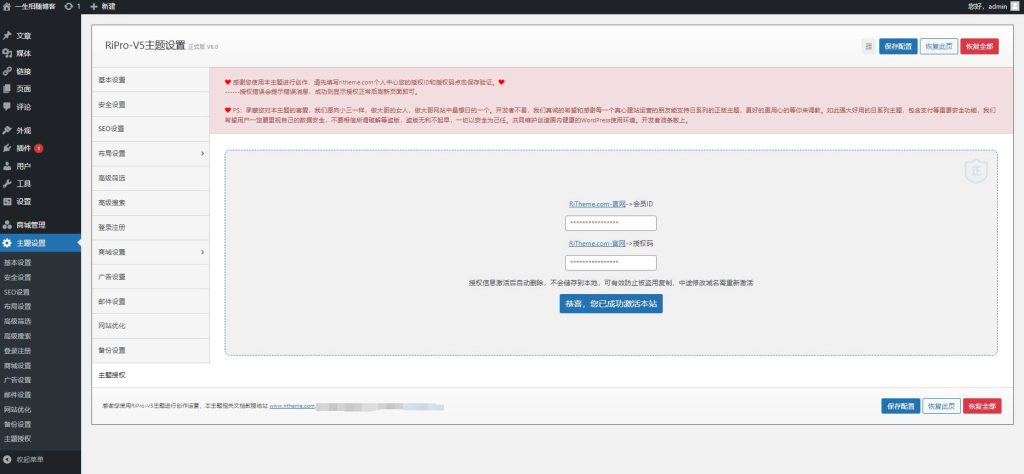Open the 高级搜索 tab in the settings panel
Viewport: 1024px width, 474px height.
150,203
